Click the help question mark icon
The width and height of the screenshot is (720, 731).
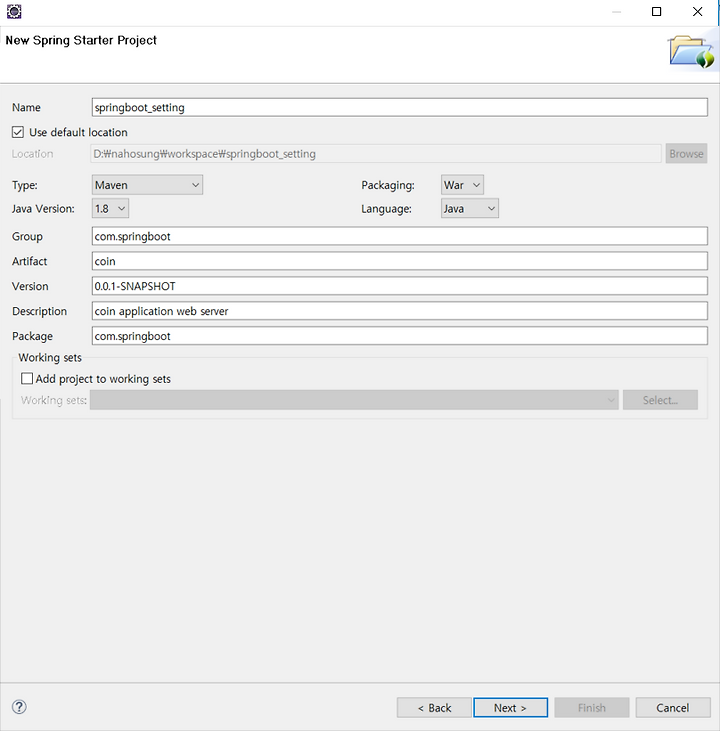(19, 707)
